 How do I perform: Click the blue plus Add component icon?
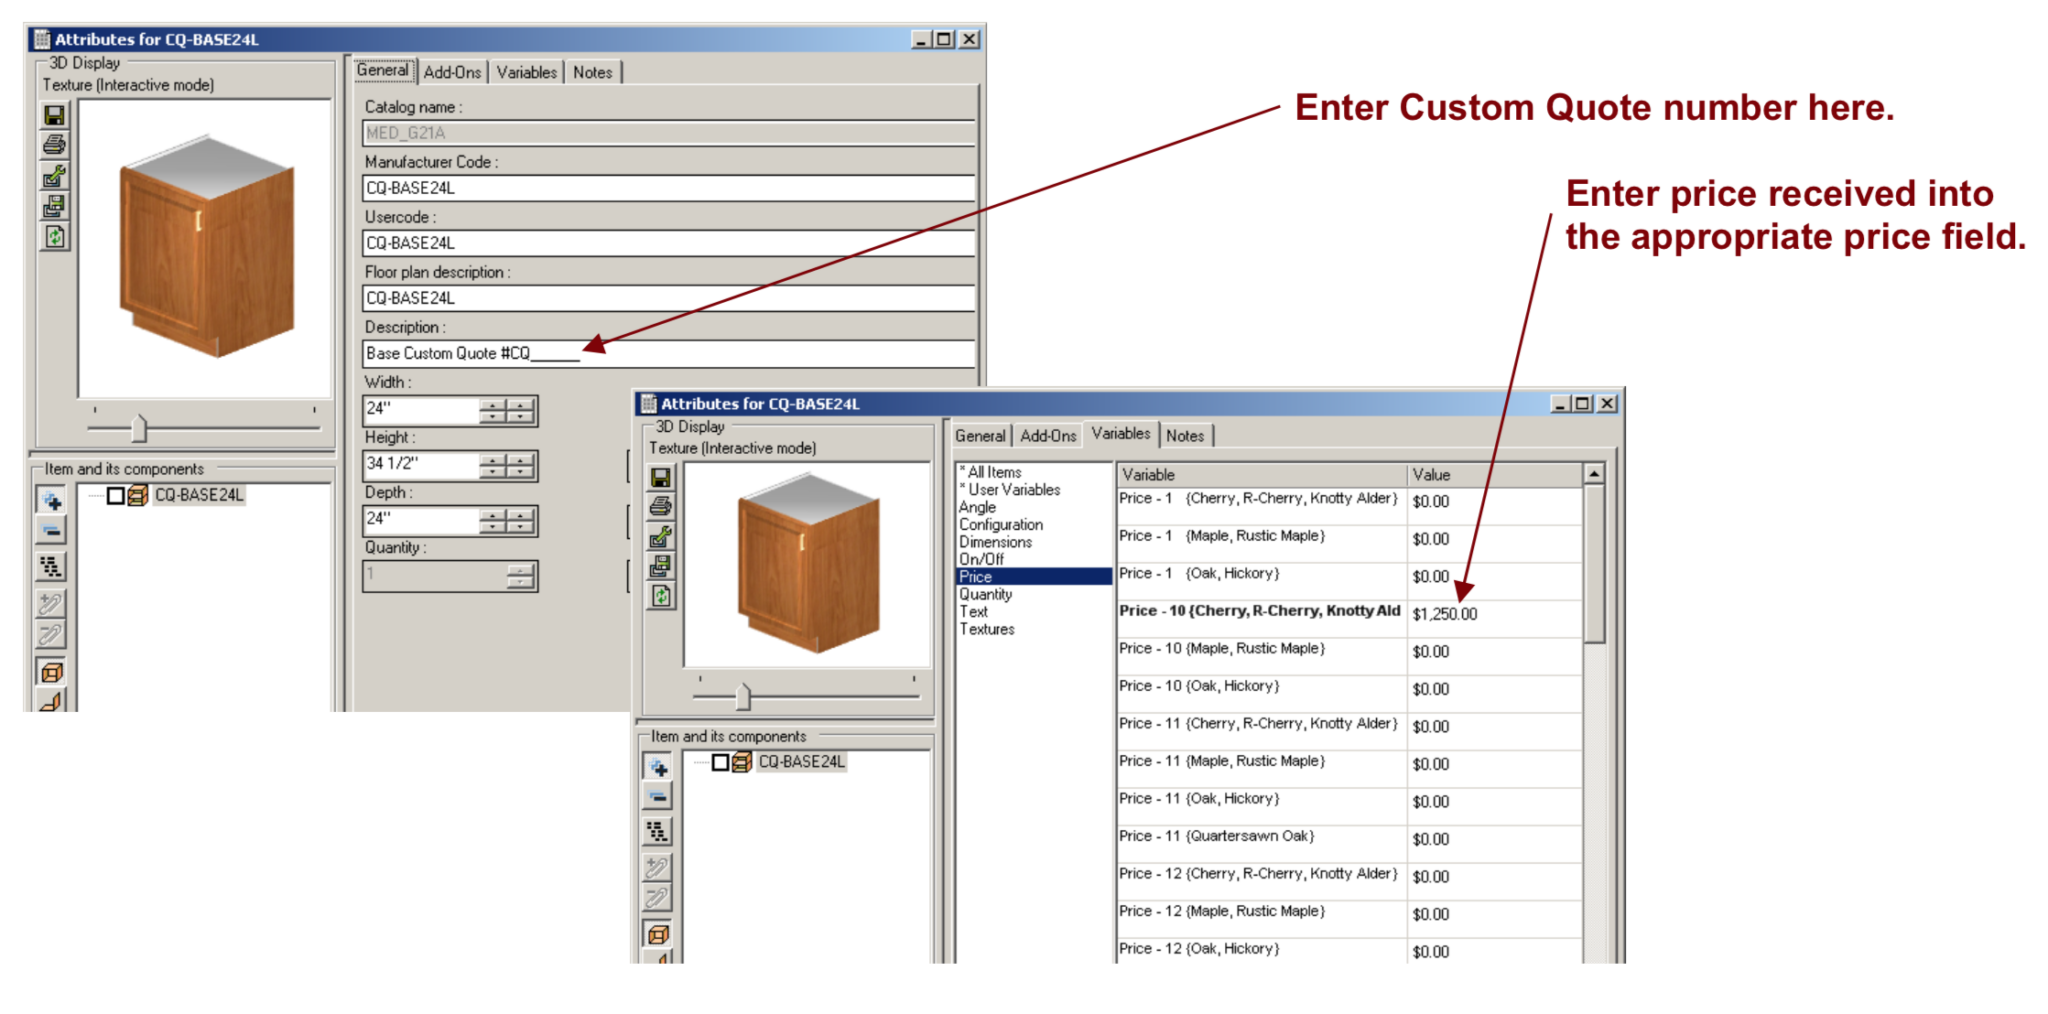[x=50, y=497]
